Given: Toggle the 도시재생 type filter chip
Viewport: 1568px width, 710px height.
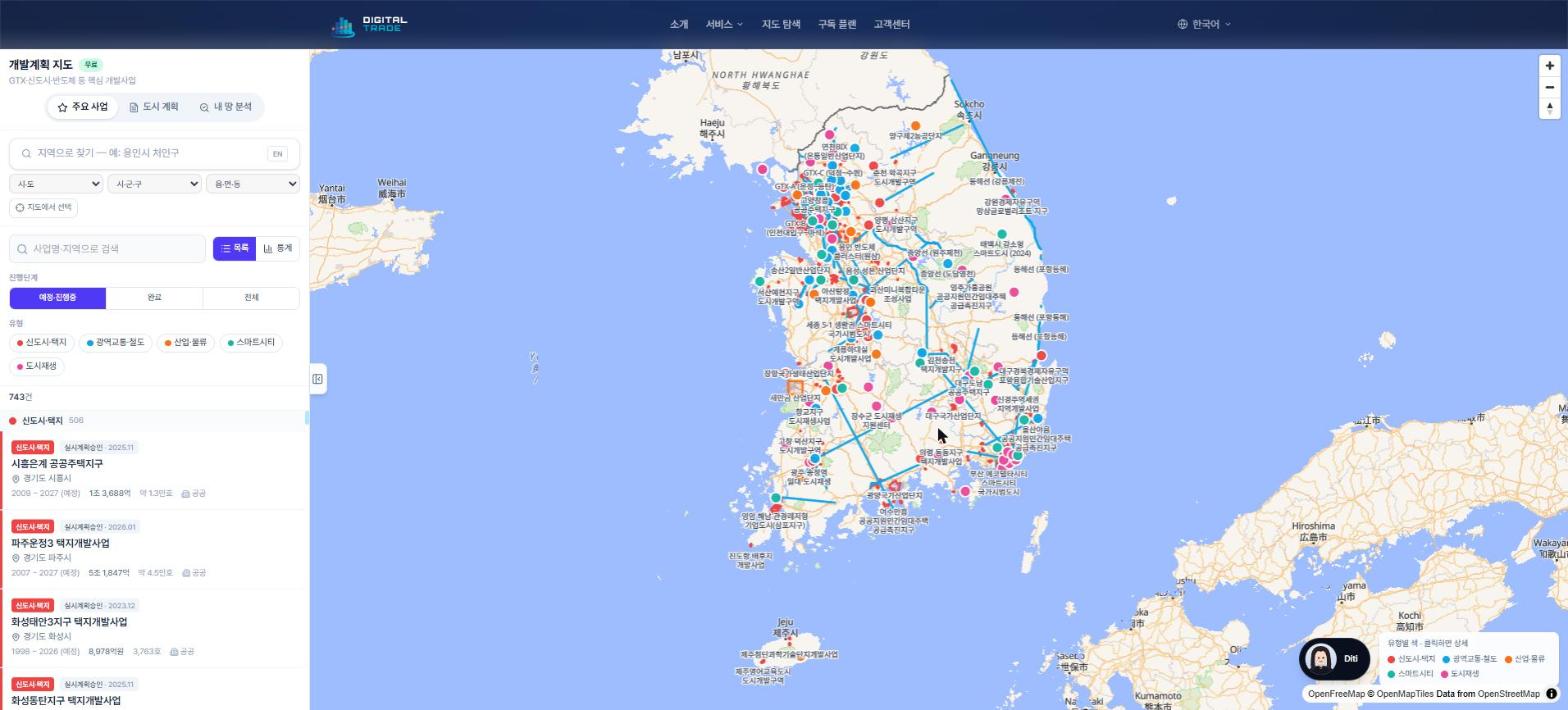Looking at the screenshot, I should pos(36,366).
